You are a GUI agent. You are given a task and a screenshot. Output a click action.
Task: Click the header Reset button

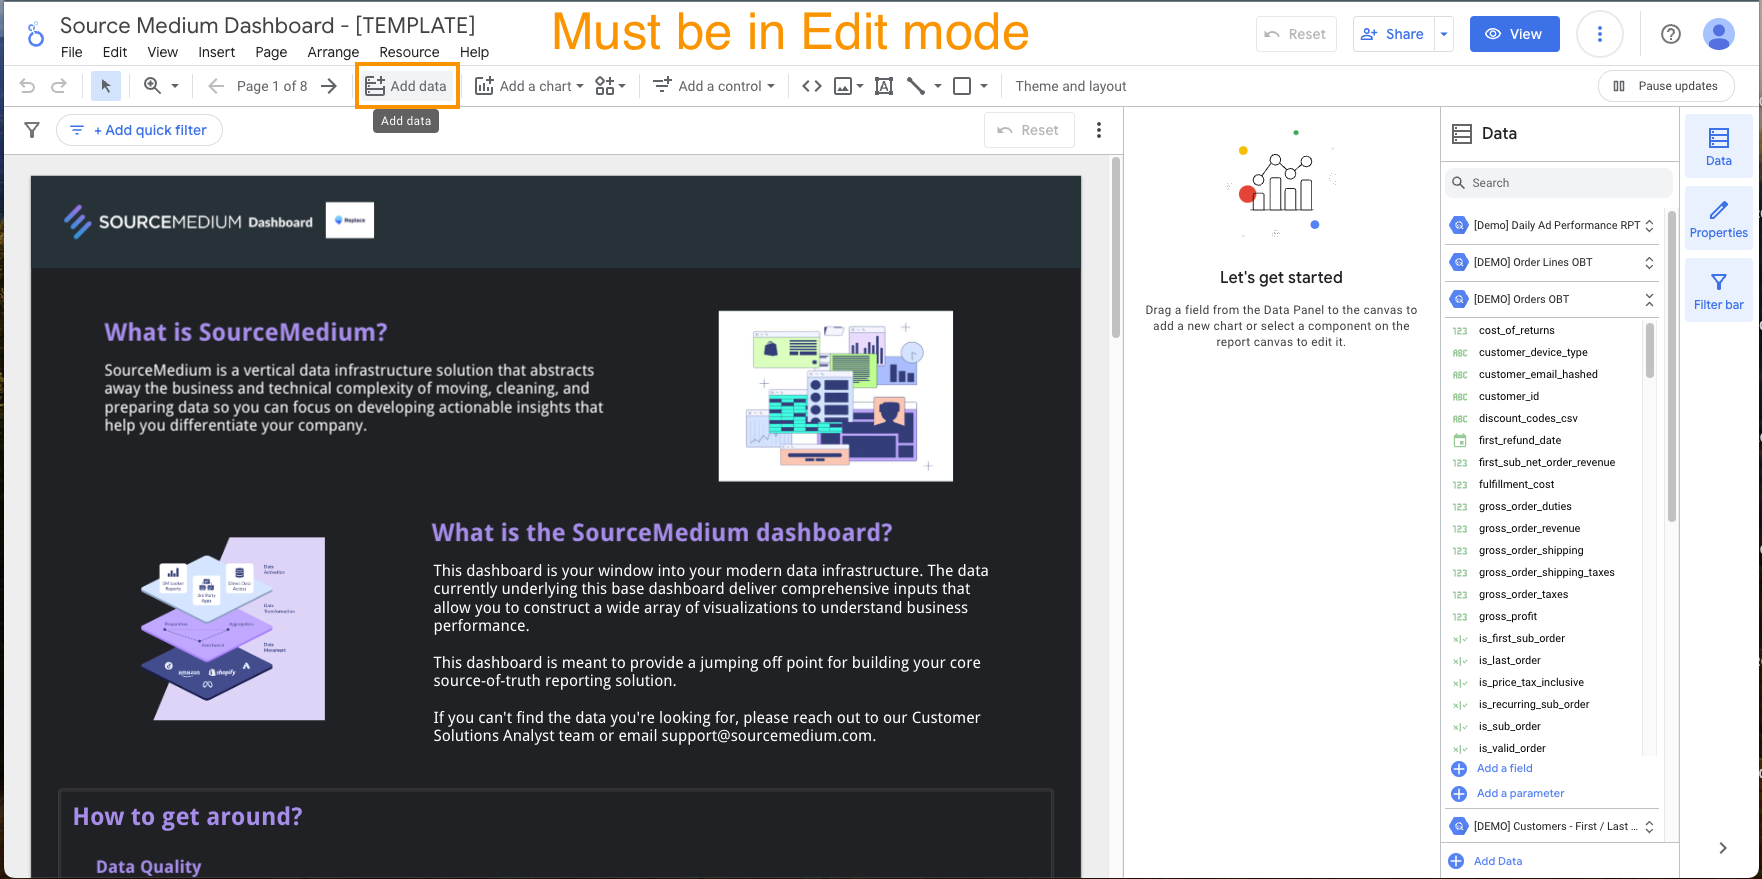(x=1296, y=34)
